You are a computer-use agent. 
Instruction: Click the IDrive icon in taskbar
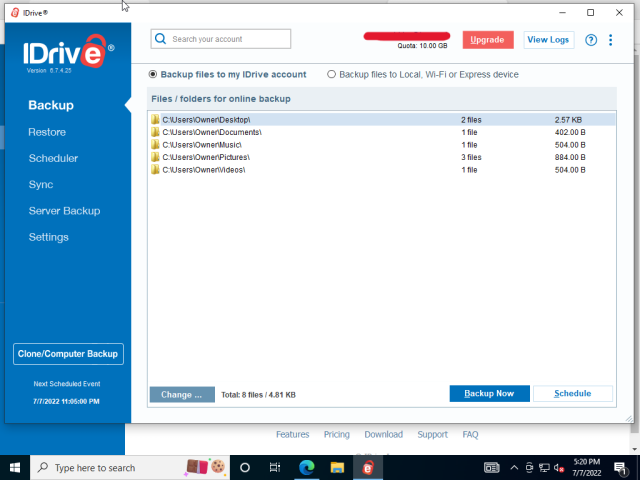tap(368, 467)
